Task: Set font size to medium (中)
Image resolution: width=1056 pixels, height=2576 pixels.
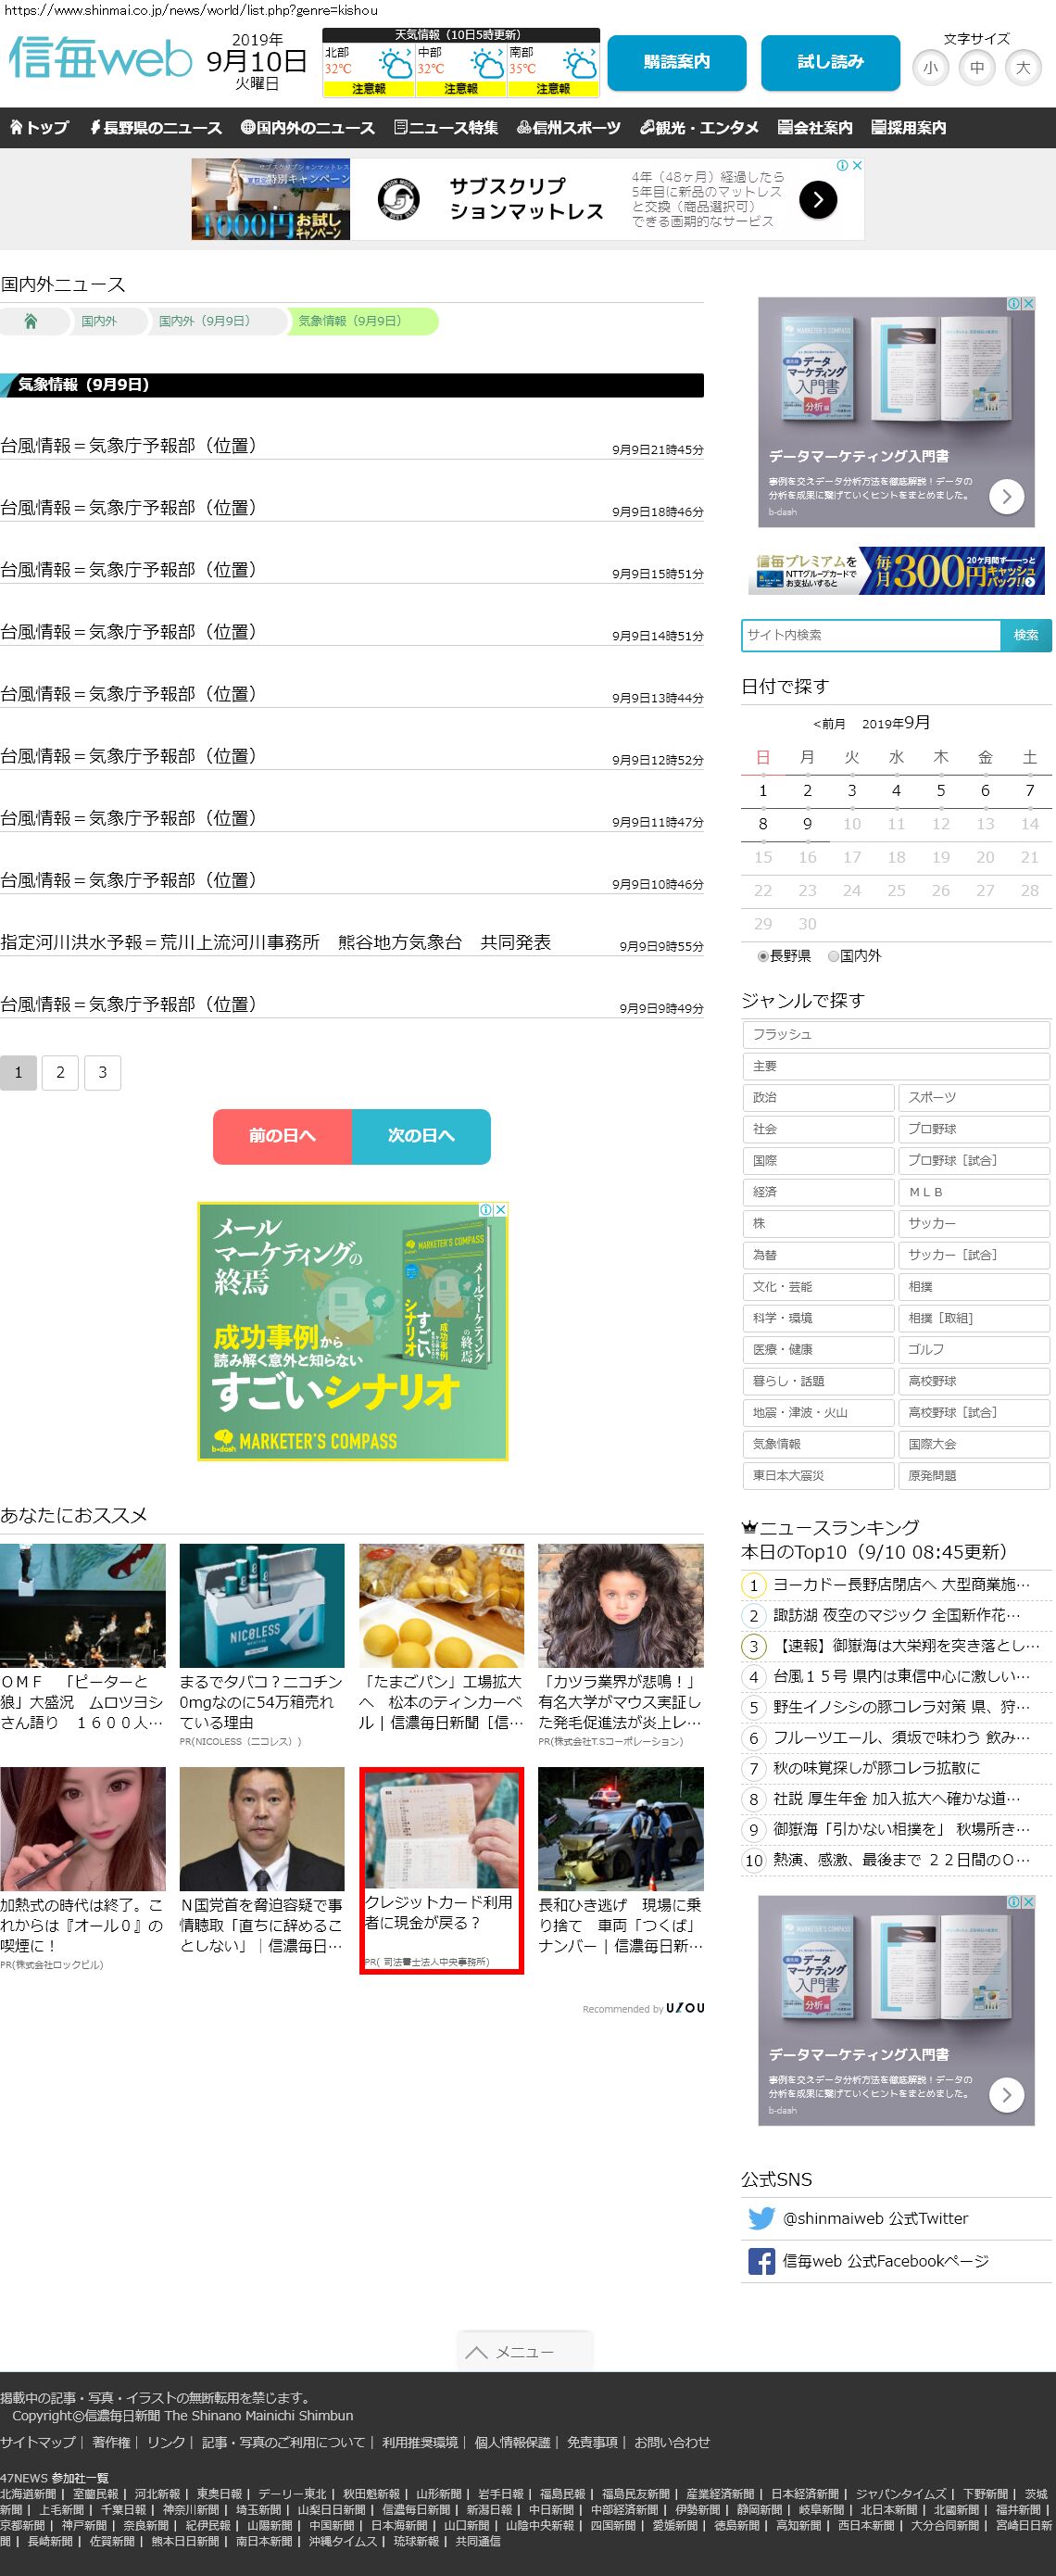Action: [x=976, y=68]
